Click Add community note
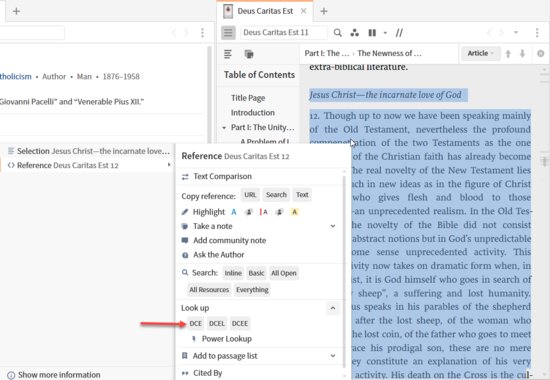 (229, 240)
